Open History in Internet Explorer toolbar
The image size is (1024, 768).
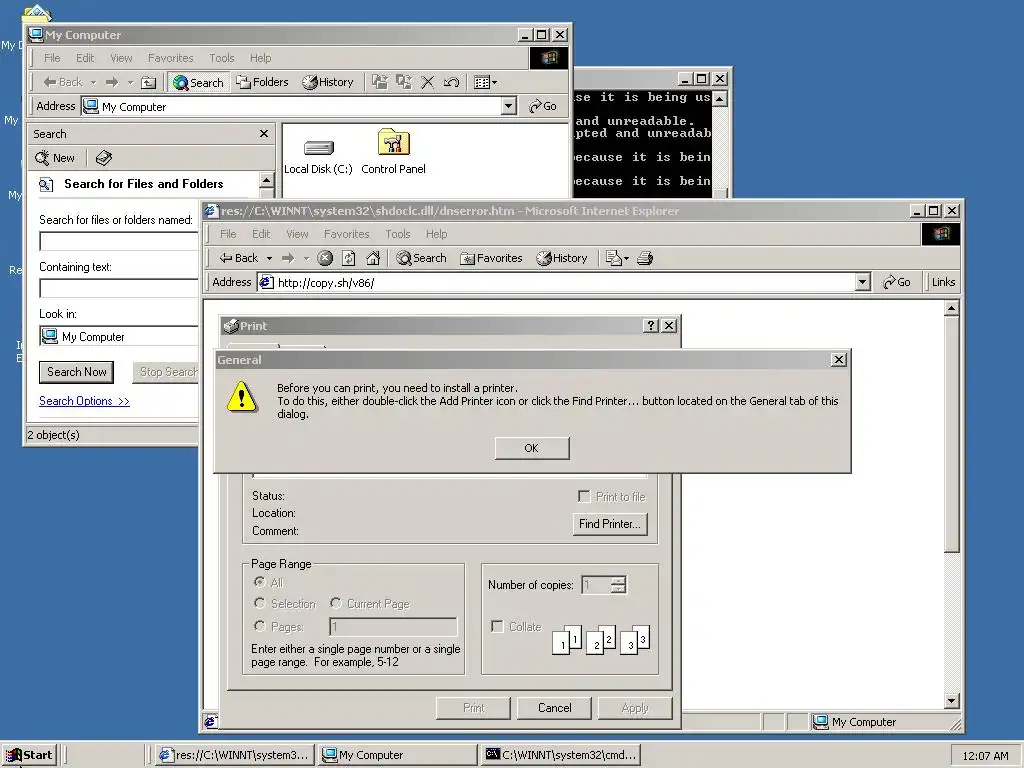(x=562, y=258)
